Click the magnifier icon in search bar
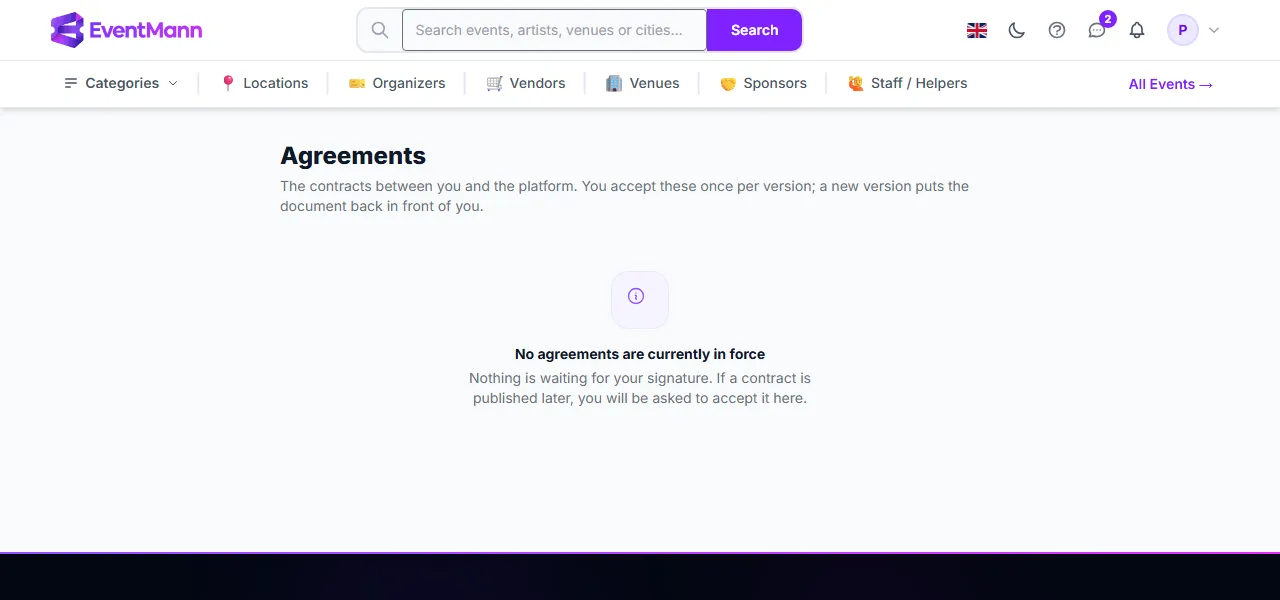 point(380,30)
